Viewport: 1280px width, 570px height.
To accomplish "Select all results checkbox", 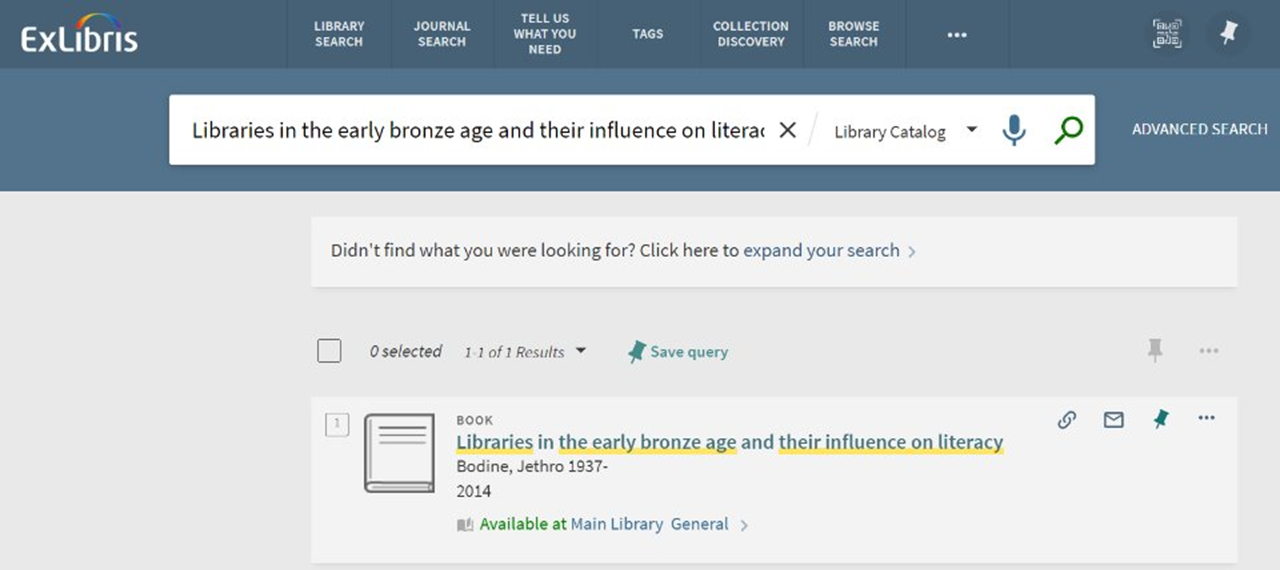I will point(329,351).
